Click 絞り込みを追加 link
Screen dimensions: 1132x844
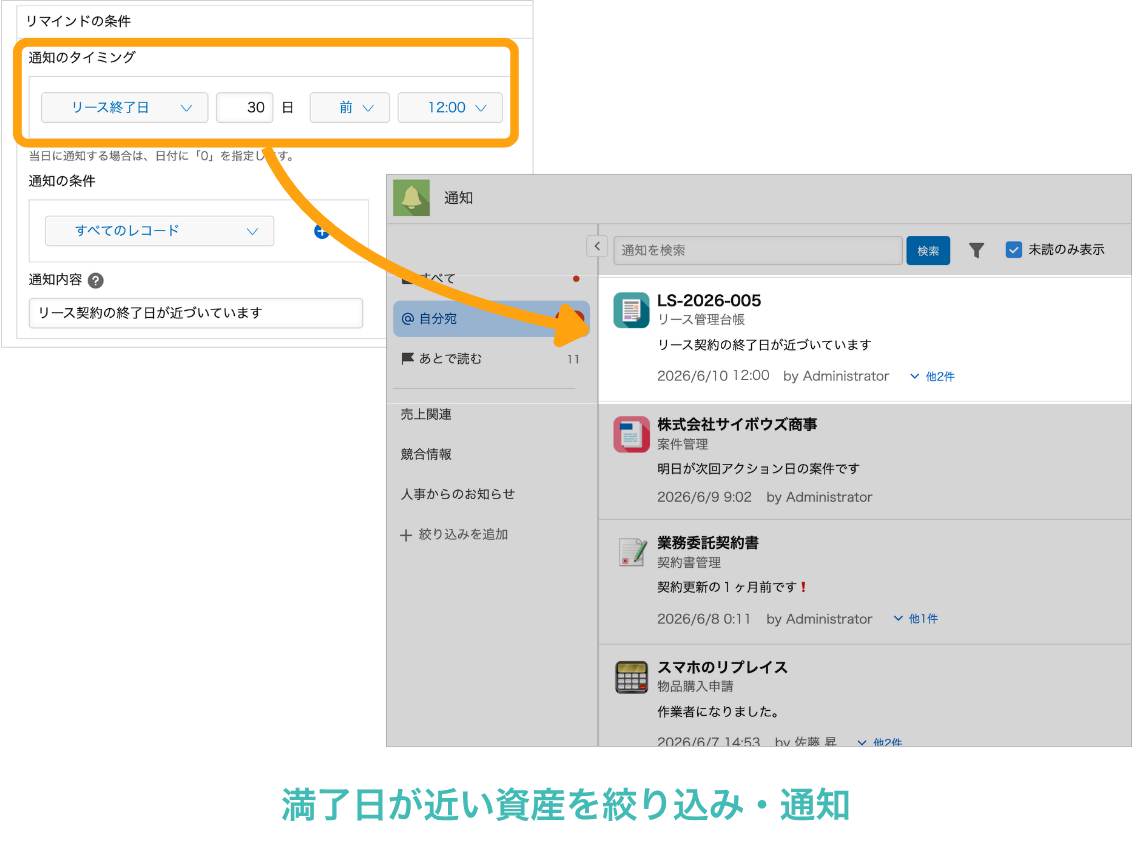point(454,534)
